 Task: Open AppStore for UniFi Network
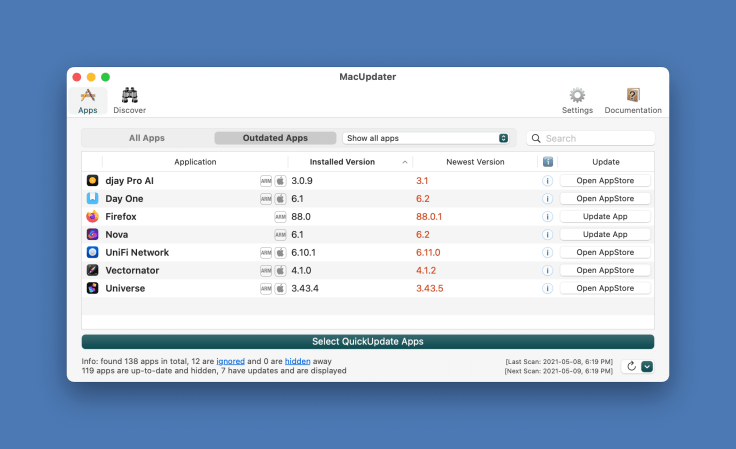tap(605, 252)
